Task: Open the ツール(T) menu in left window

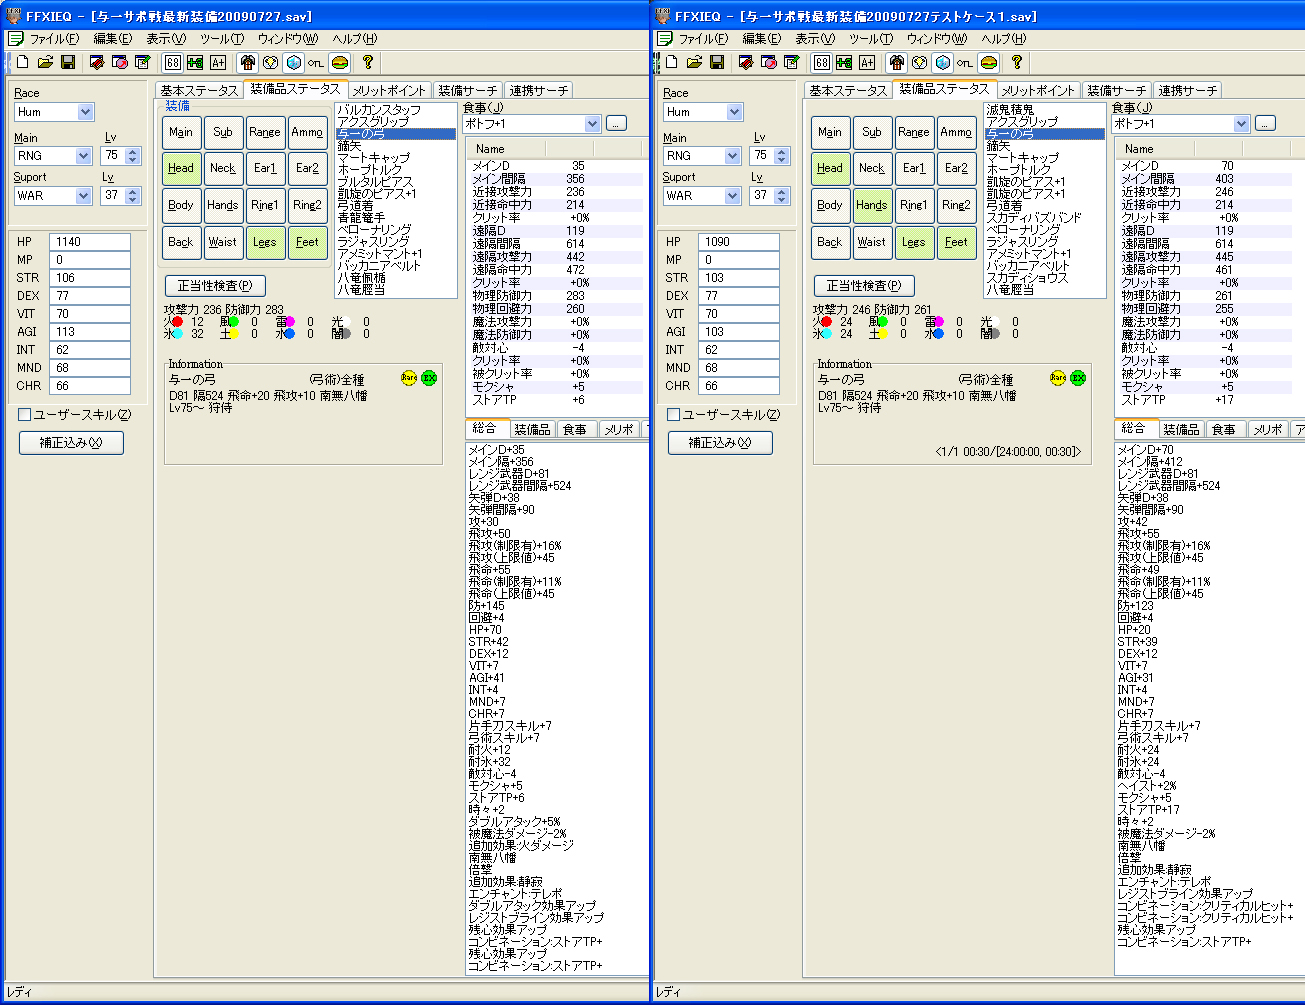Action: 221,39
